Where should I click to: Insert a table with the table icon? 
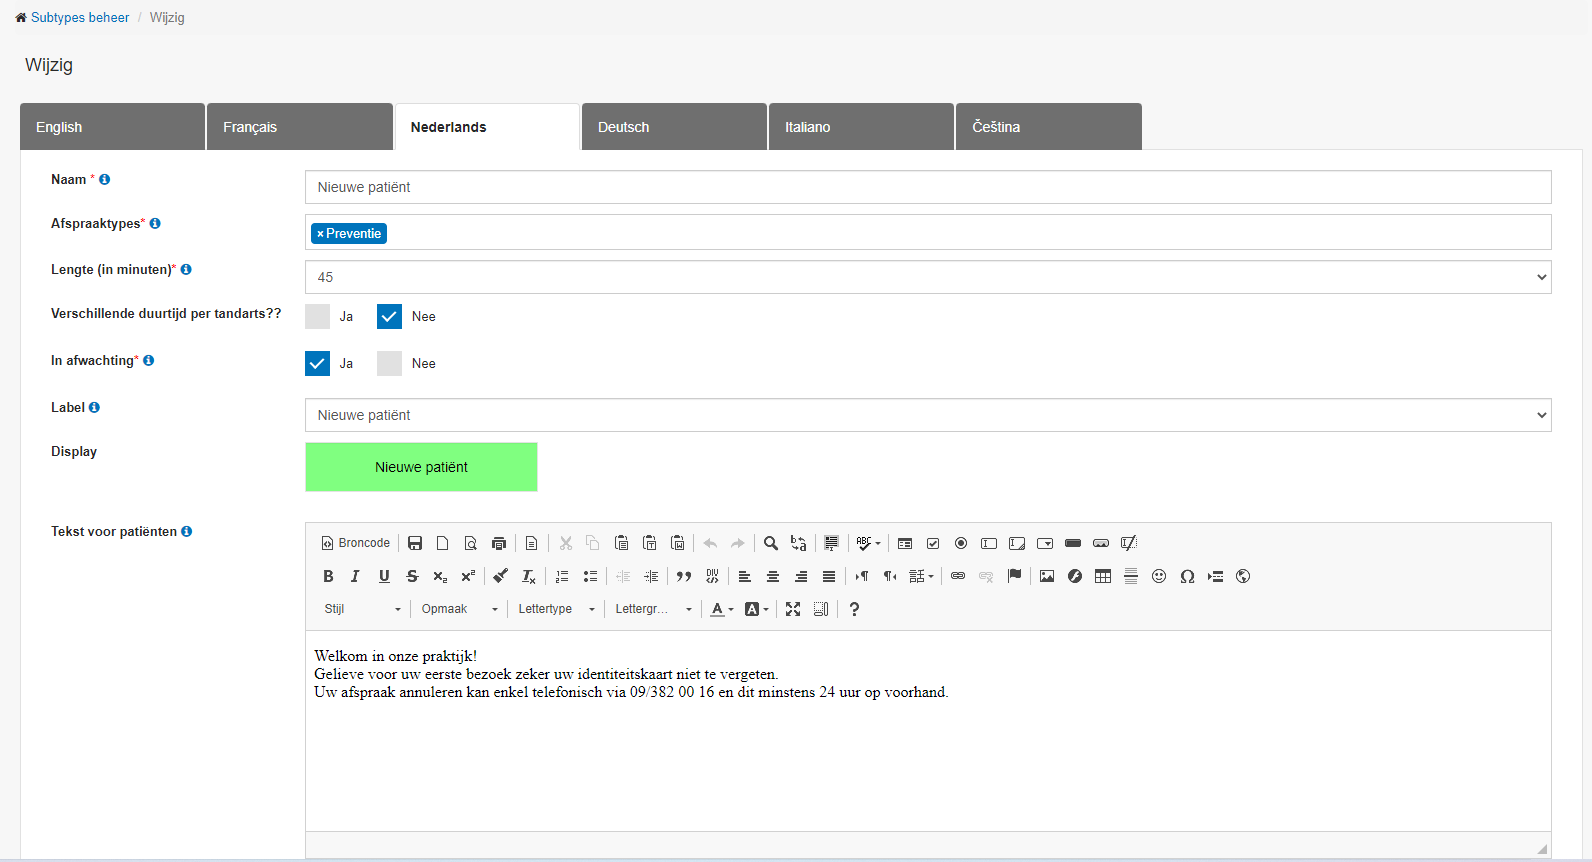click(1103, 576)
